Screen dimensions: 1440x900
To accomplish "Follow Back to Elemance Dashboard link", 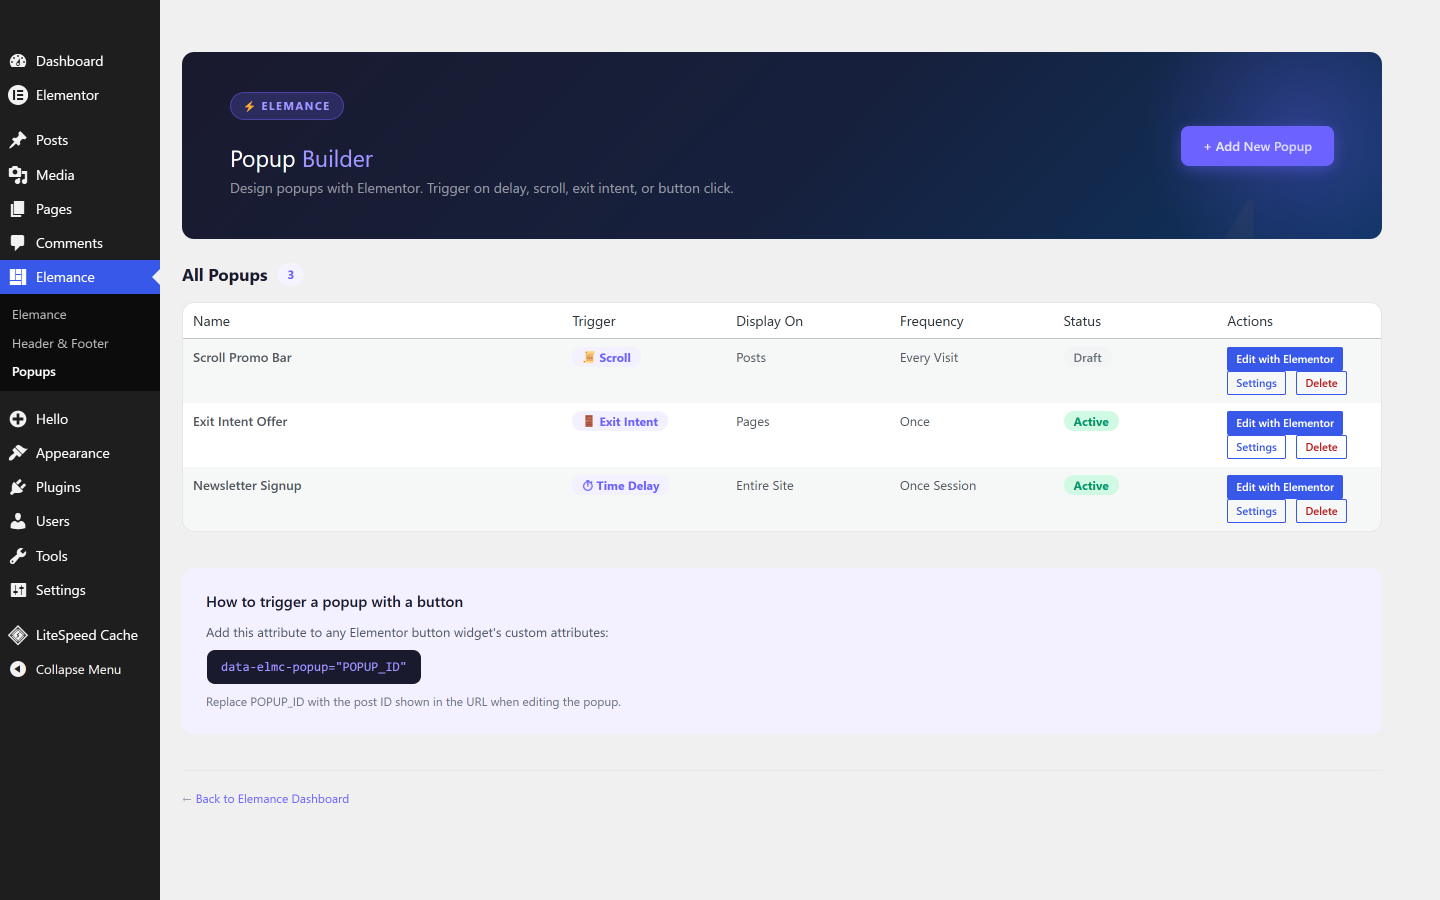I will pos(265,799).
